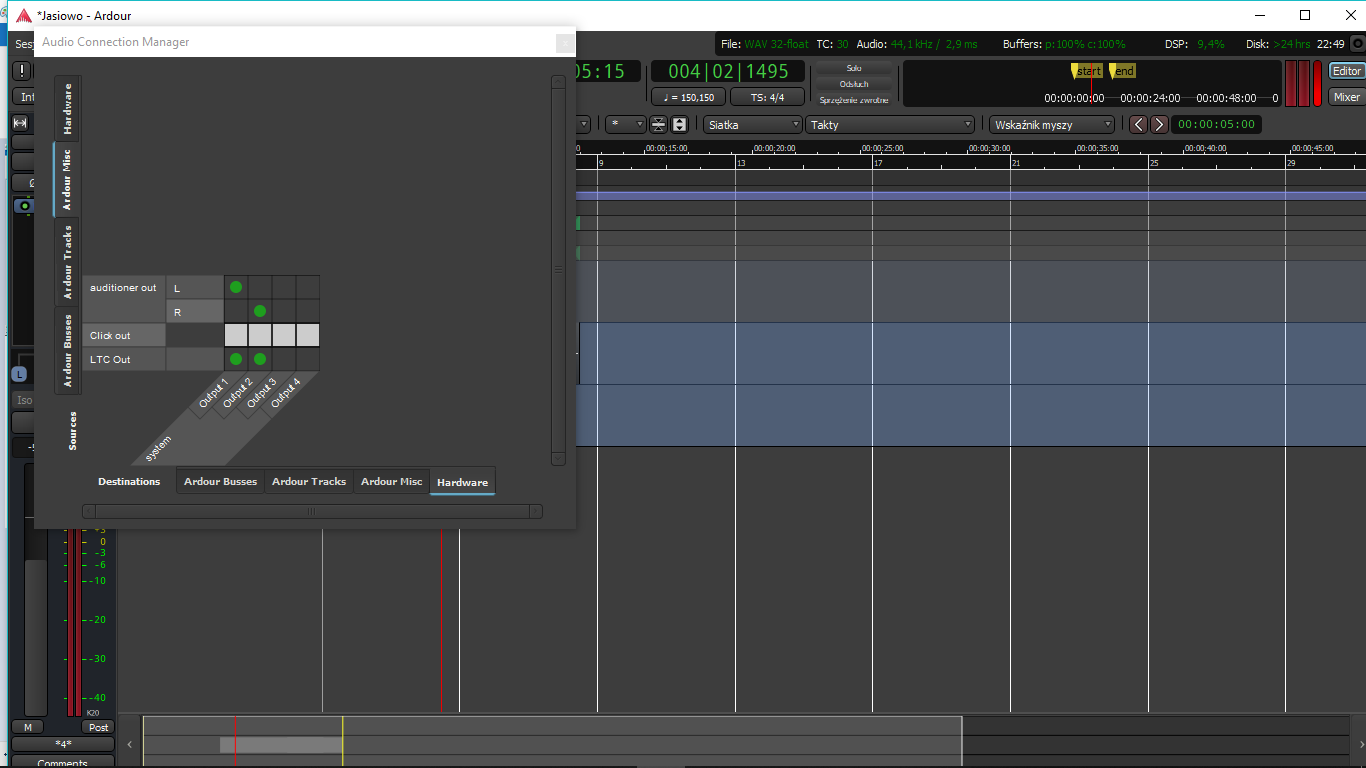The image size is (1366, 768).
Task: Click the left arrow of summary pane
Action: [129, 744]
